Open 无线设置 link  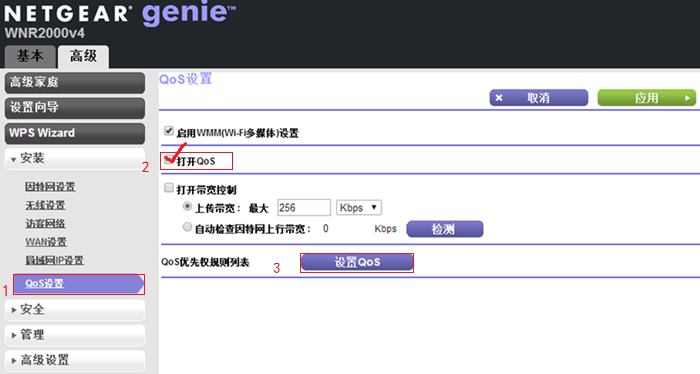click(45, 205)
